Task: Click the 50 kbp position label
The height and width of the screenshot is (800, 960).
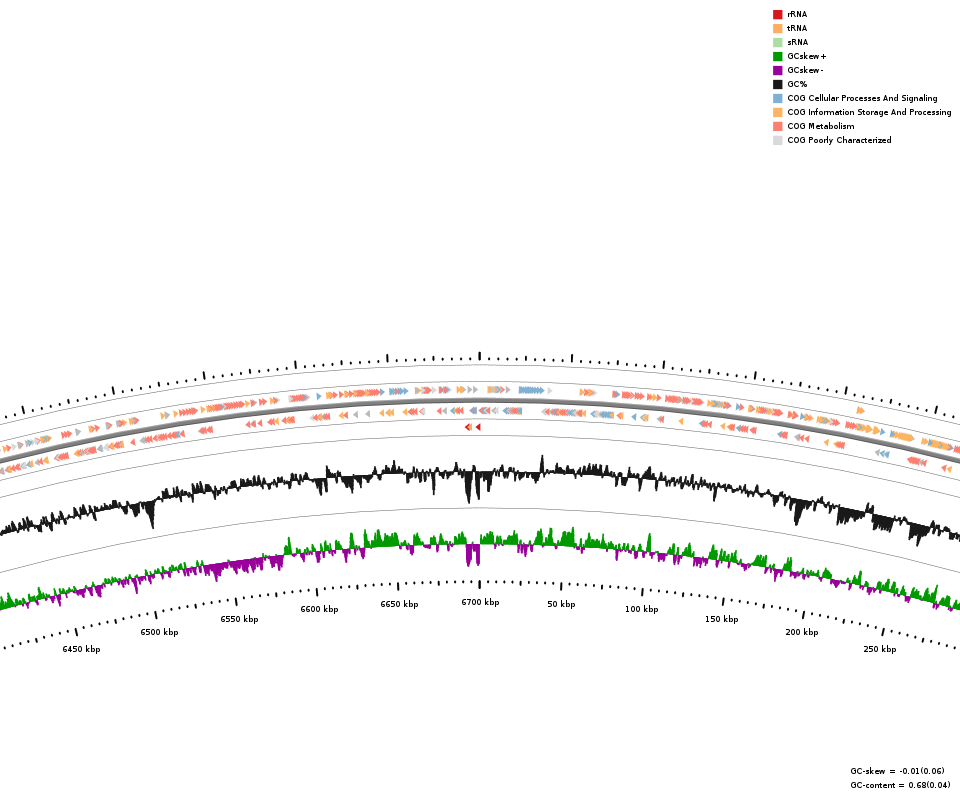Action: (x=561, y=605)
